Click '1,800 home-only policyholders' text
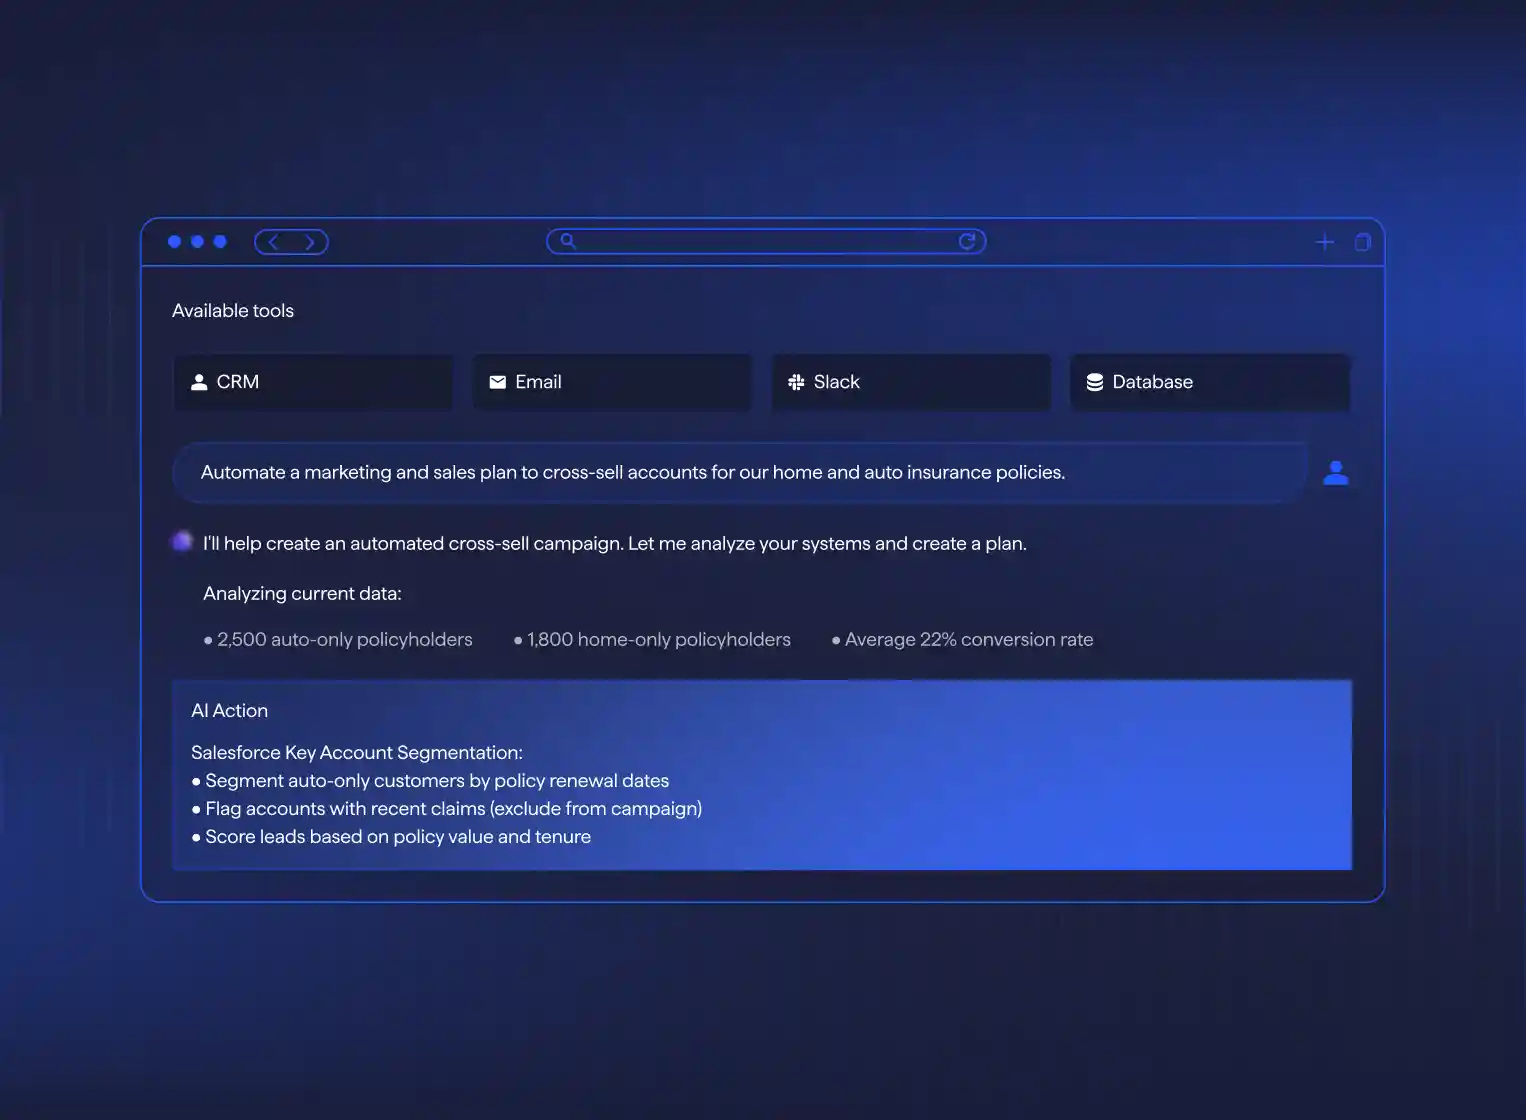The height and width of the screenshot is (1120, 1526). (x=659, y=639)
